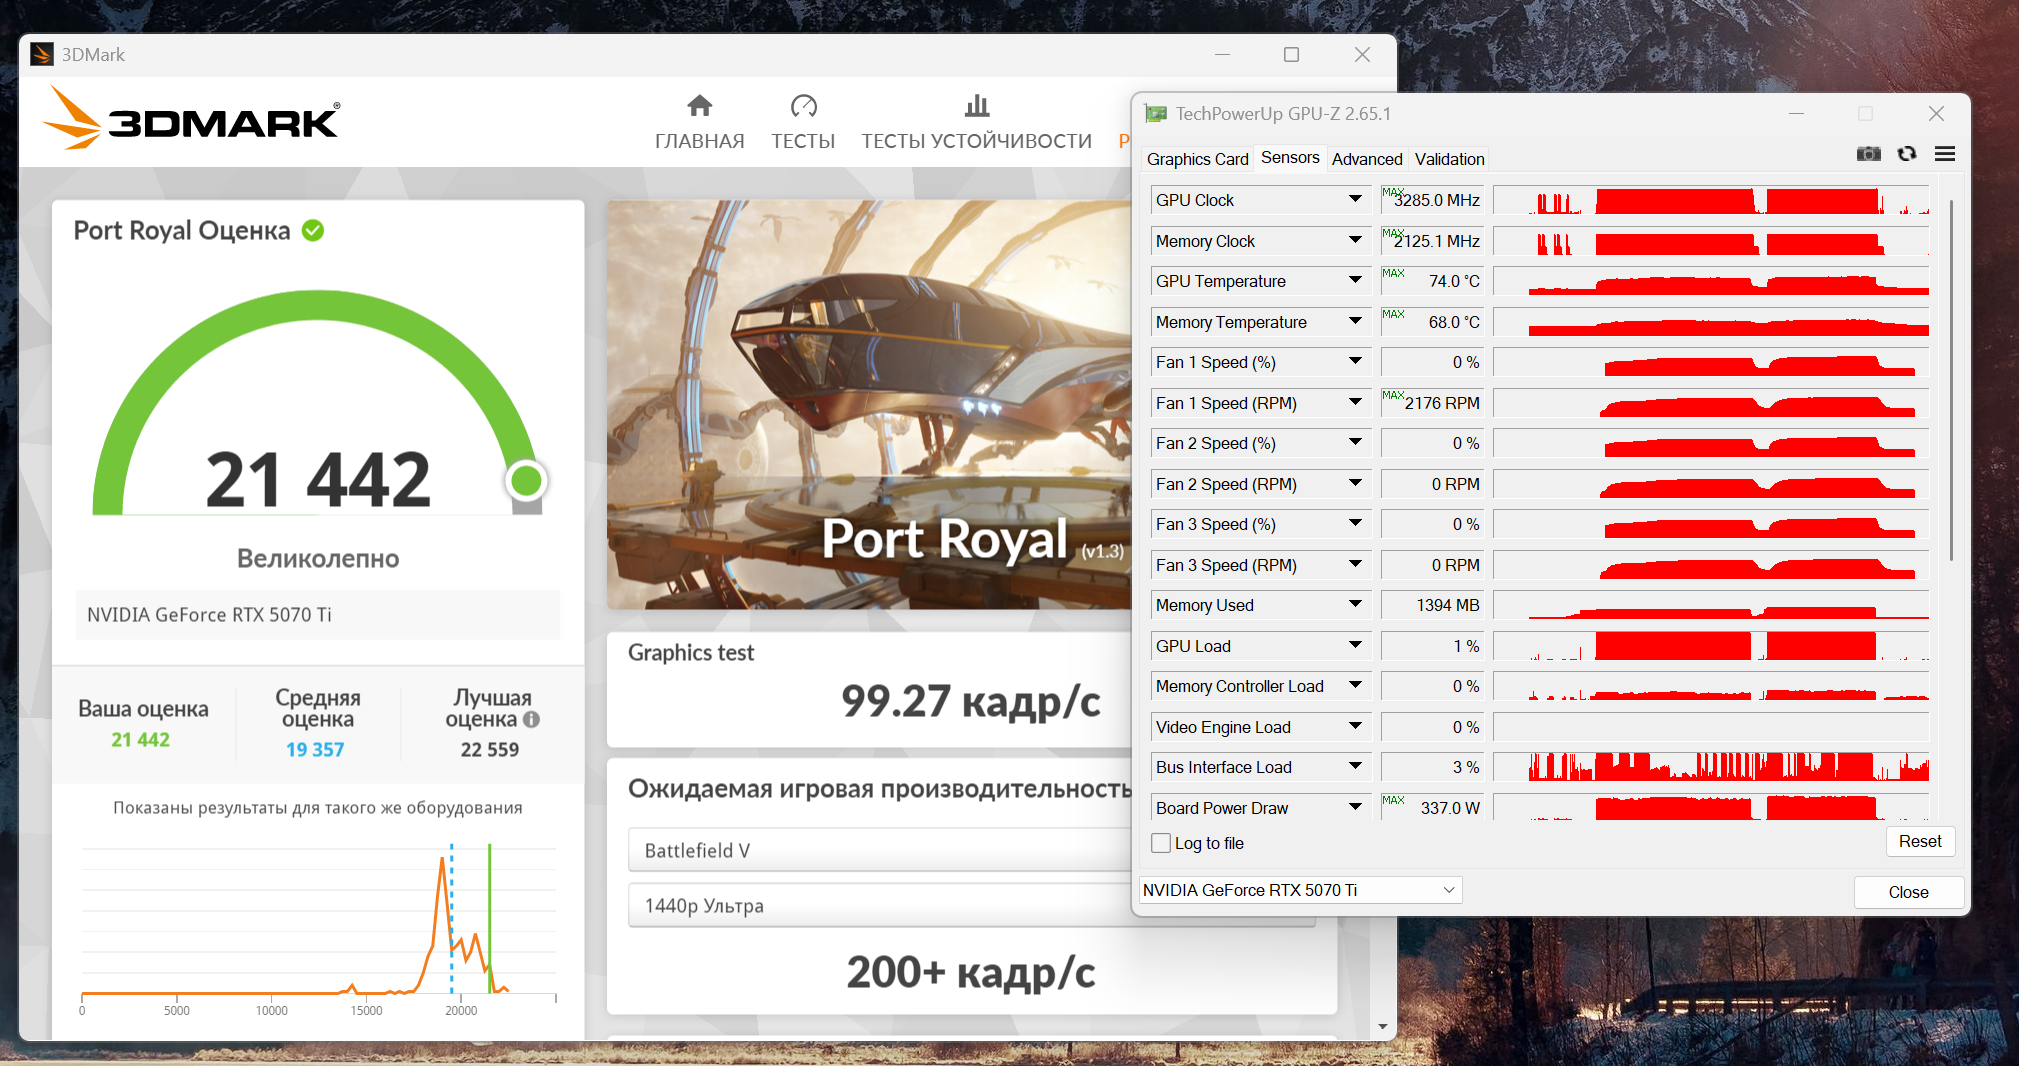Open the Battlefield V game selector
The width and height of the screenshot is (2019, 1066).
click(x=880, y=850)
